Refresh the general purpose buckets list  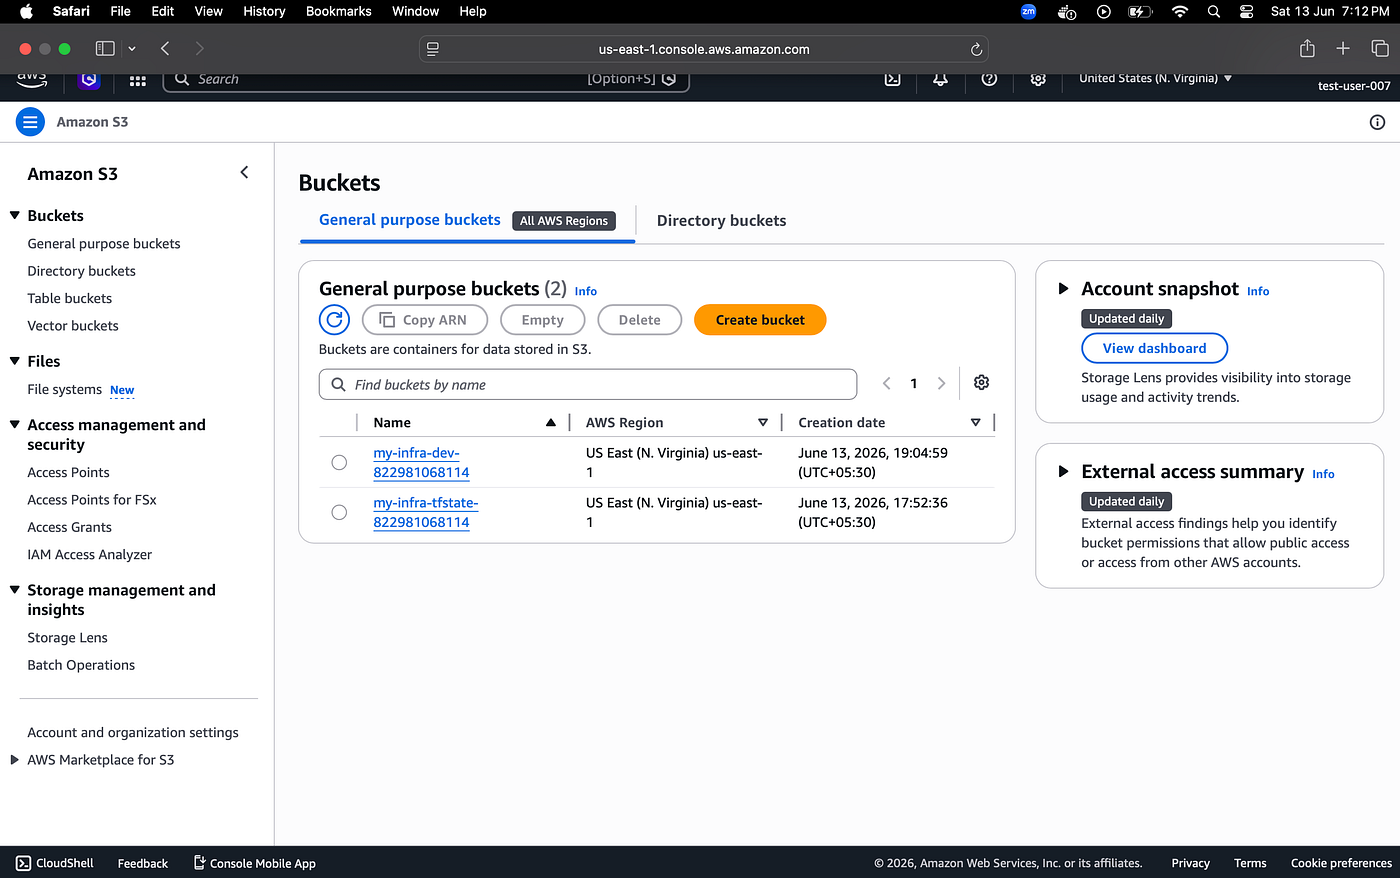pyautogui.click(x=334, y=320)
